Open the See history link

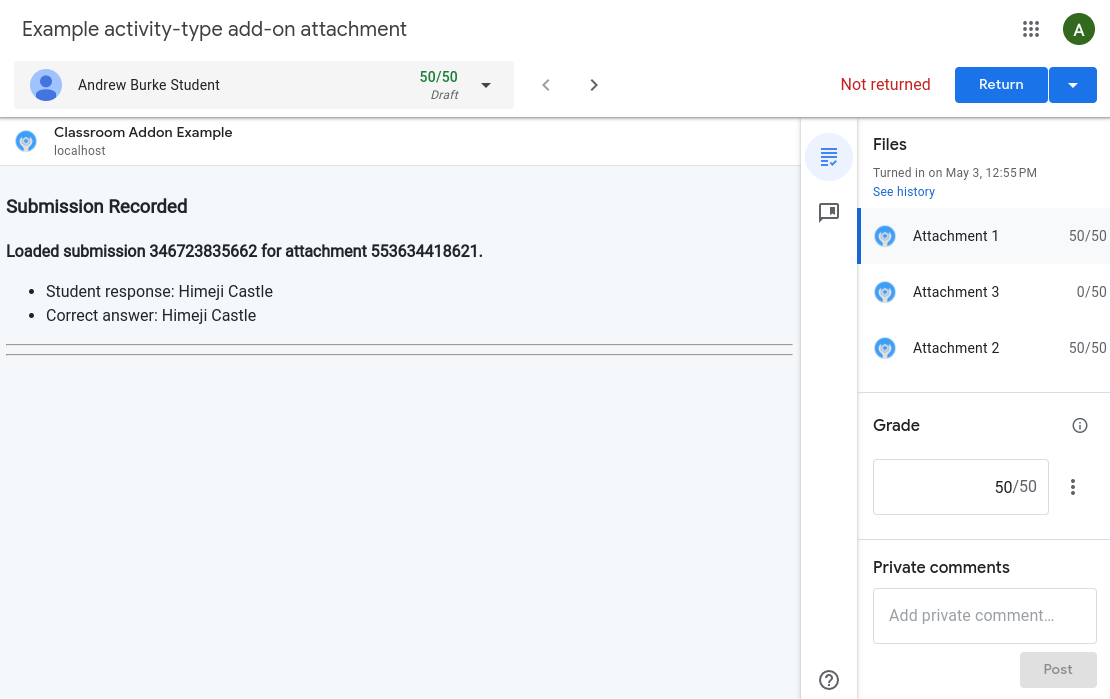[903, 192]
